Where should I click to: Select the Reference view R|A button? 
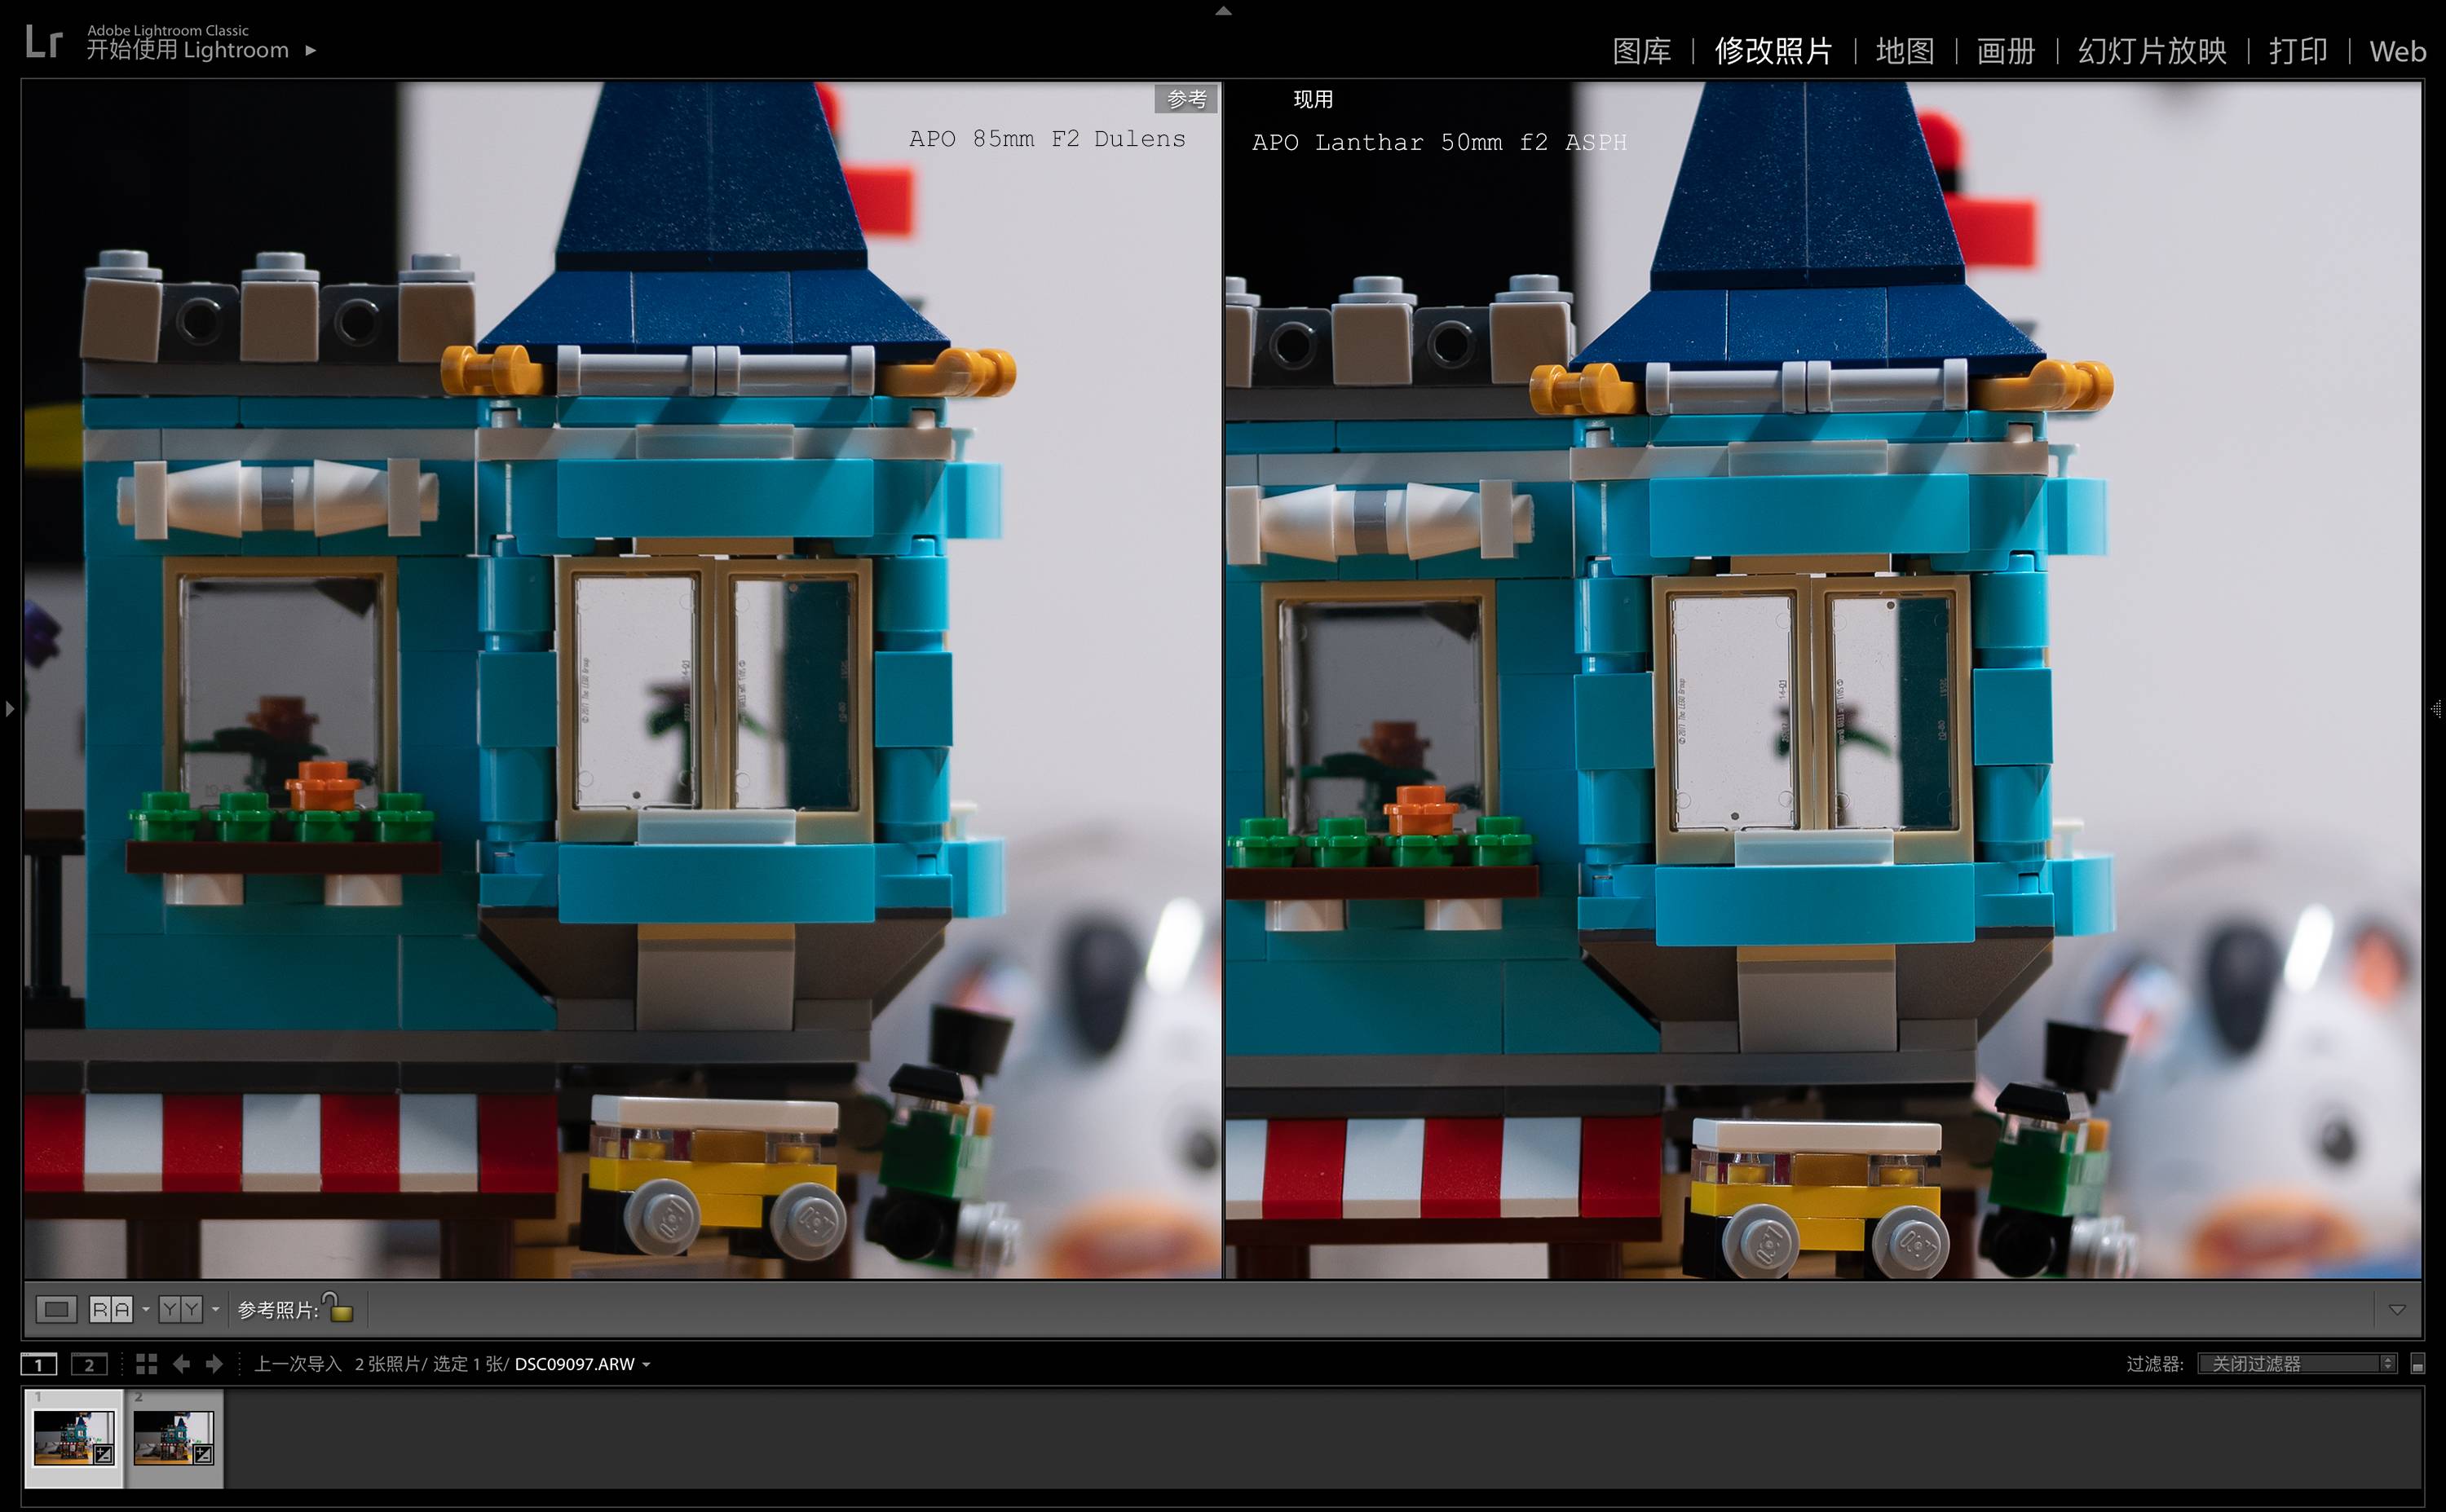pos(111,1309)
